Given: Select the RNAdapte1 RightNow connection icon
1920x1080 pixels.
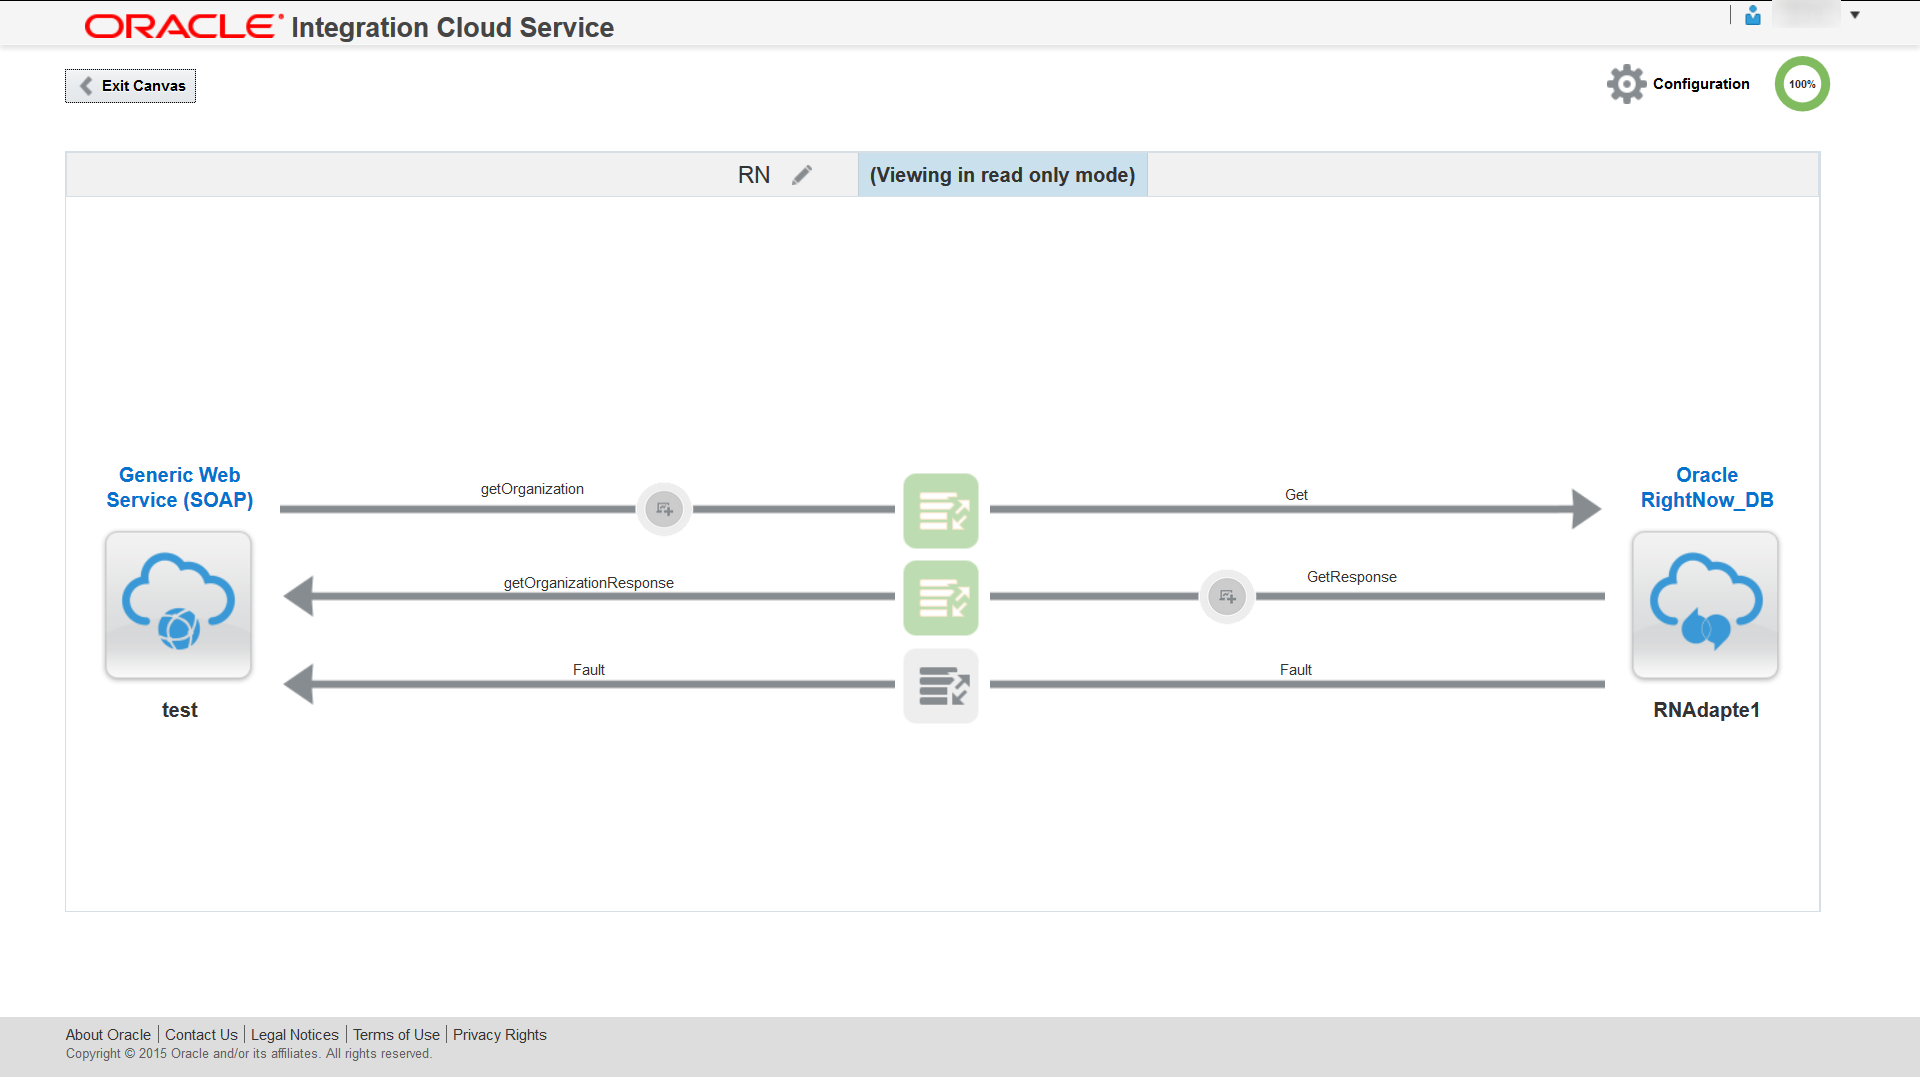Looking at the screenshot, I should pyautogui.click(x=1704, y=605).
